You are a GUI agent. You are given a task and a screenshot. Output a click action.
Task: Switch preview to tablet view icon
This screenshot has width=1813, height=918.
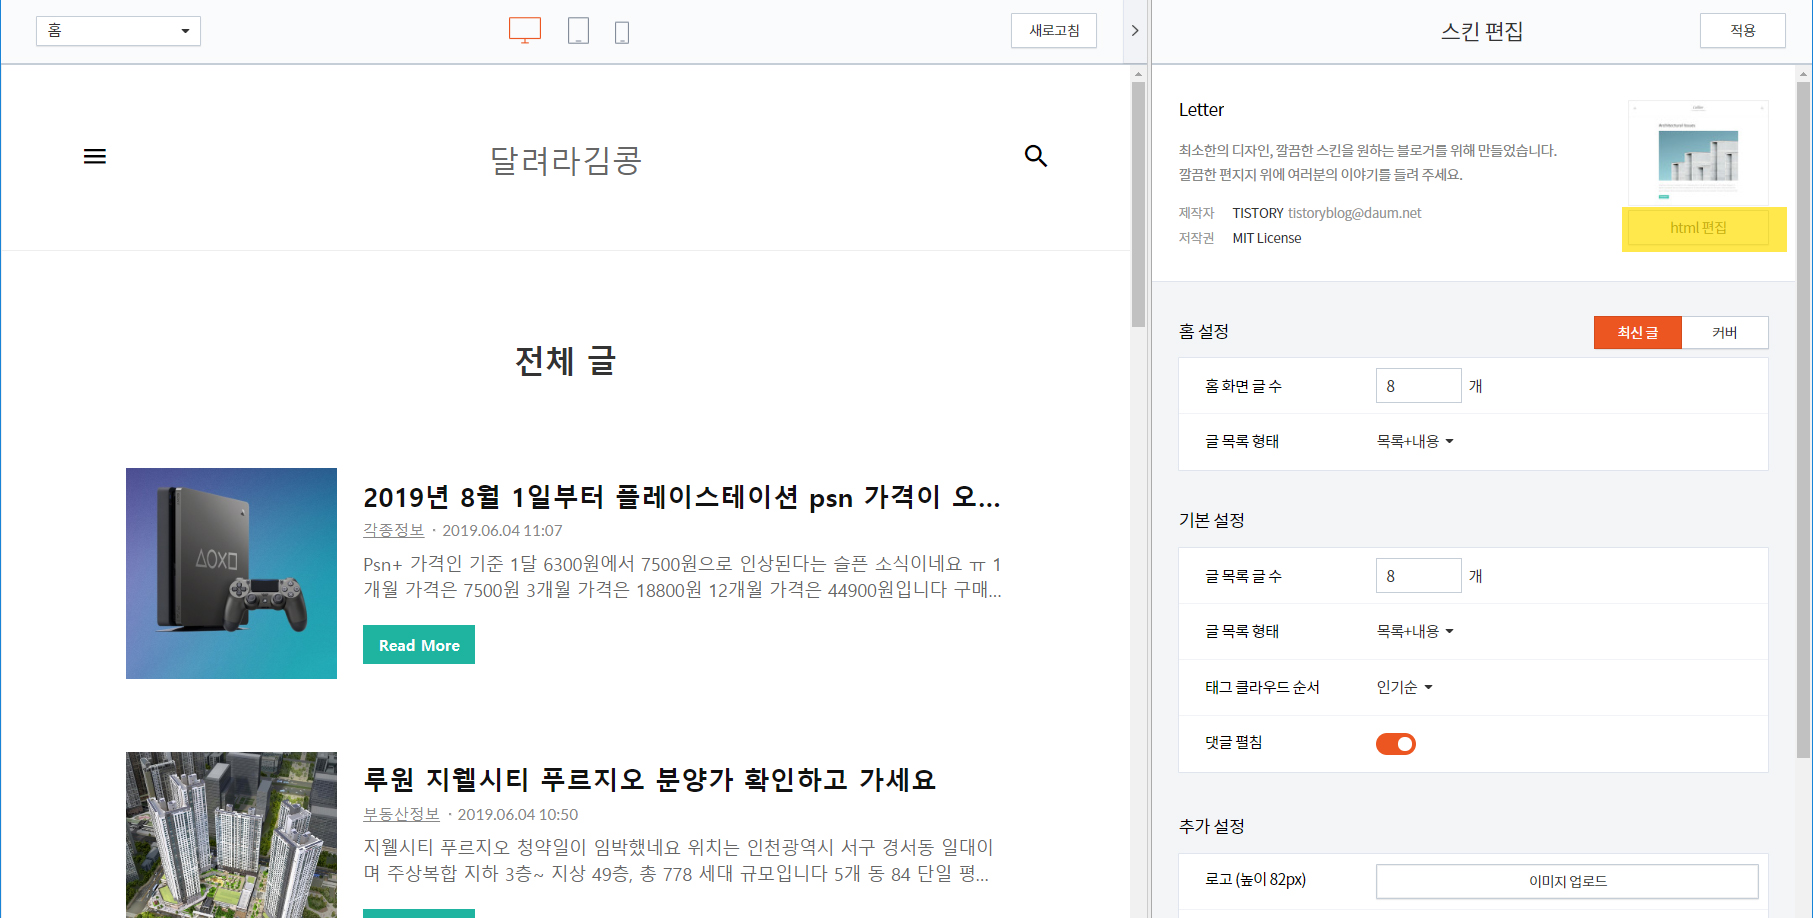(578, 31)
